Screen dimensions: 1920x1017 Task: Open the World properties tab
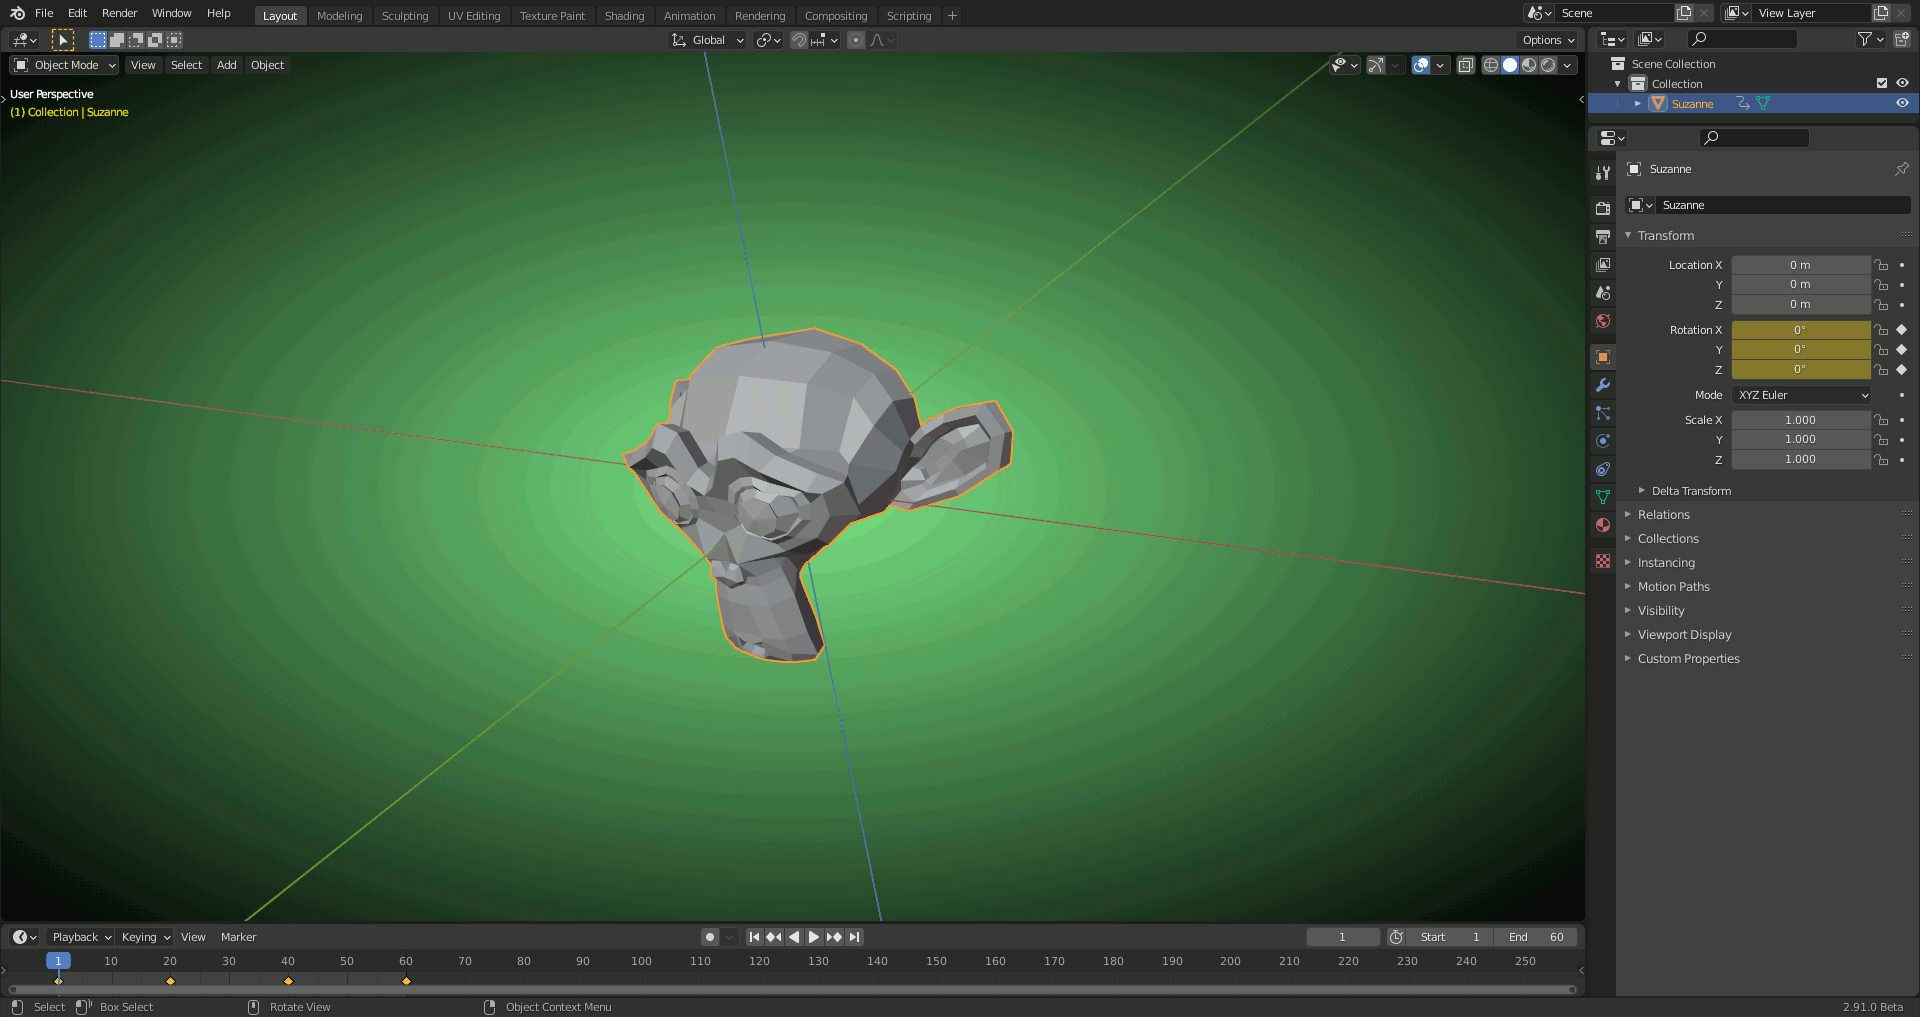pos(1603,321)
